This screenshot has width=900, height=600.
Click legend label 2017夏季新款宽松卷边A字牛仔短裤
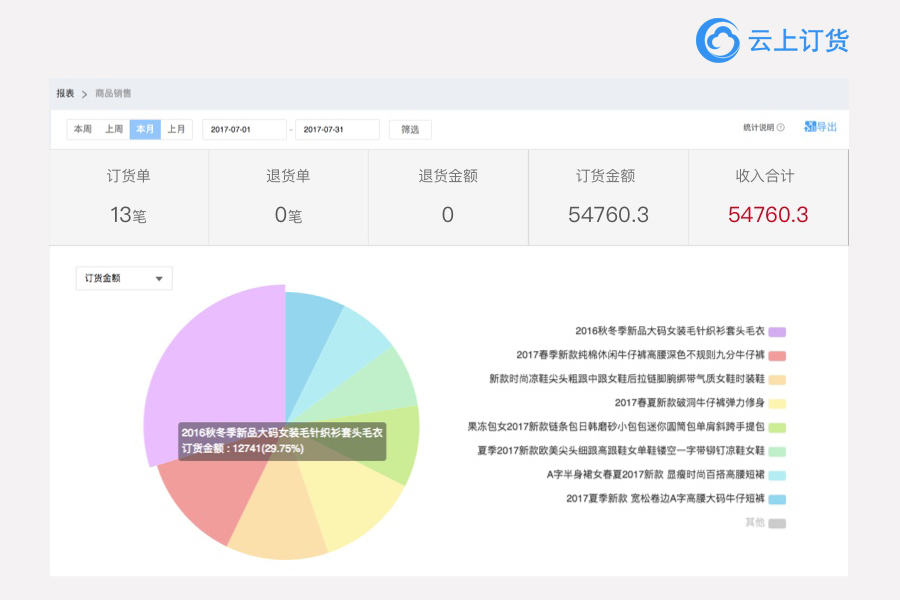(665, 498)
